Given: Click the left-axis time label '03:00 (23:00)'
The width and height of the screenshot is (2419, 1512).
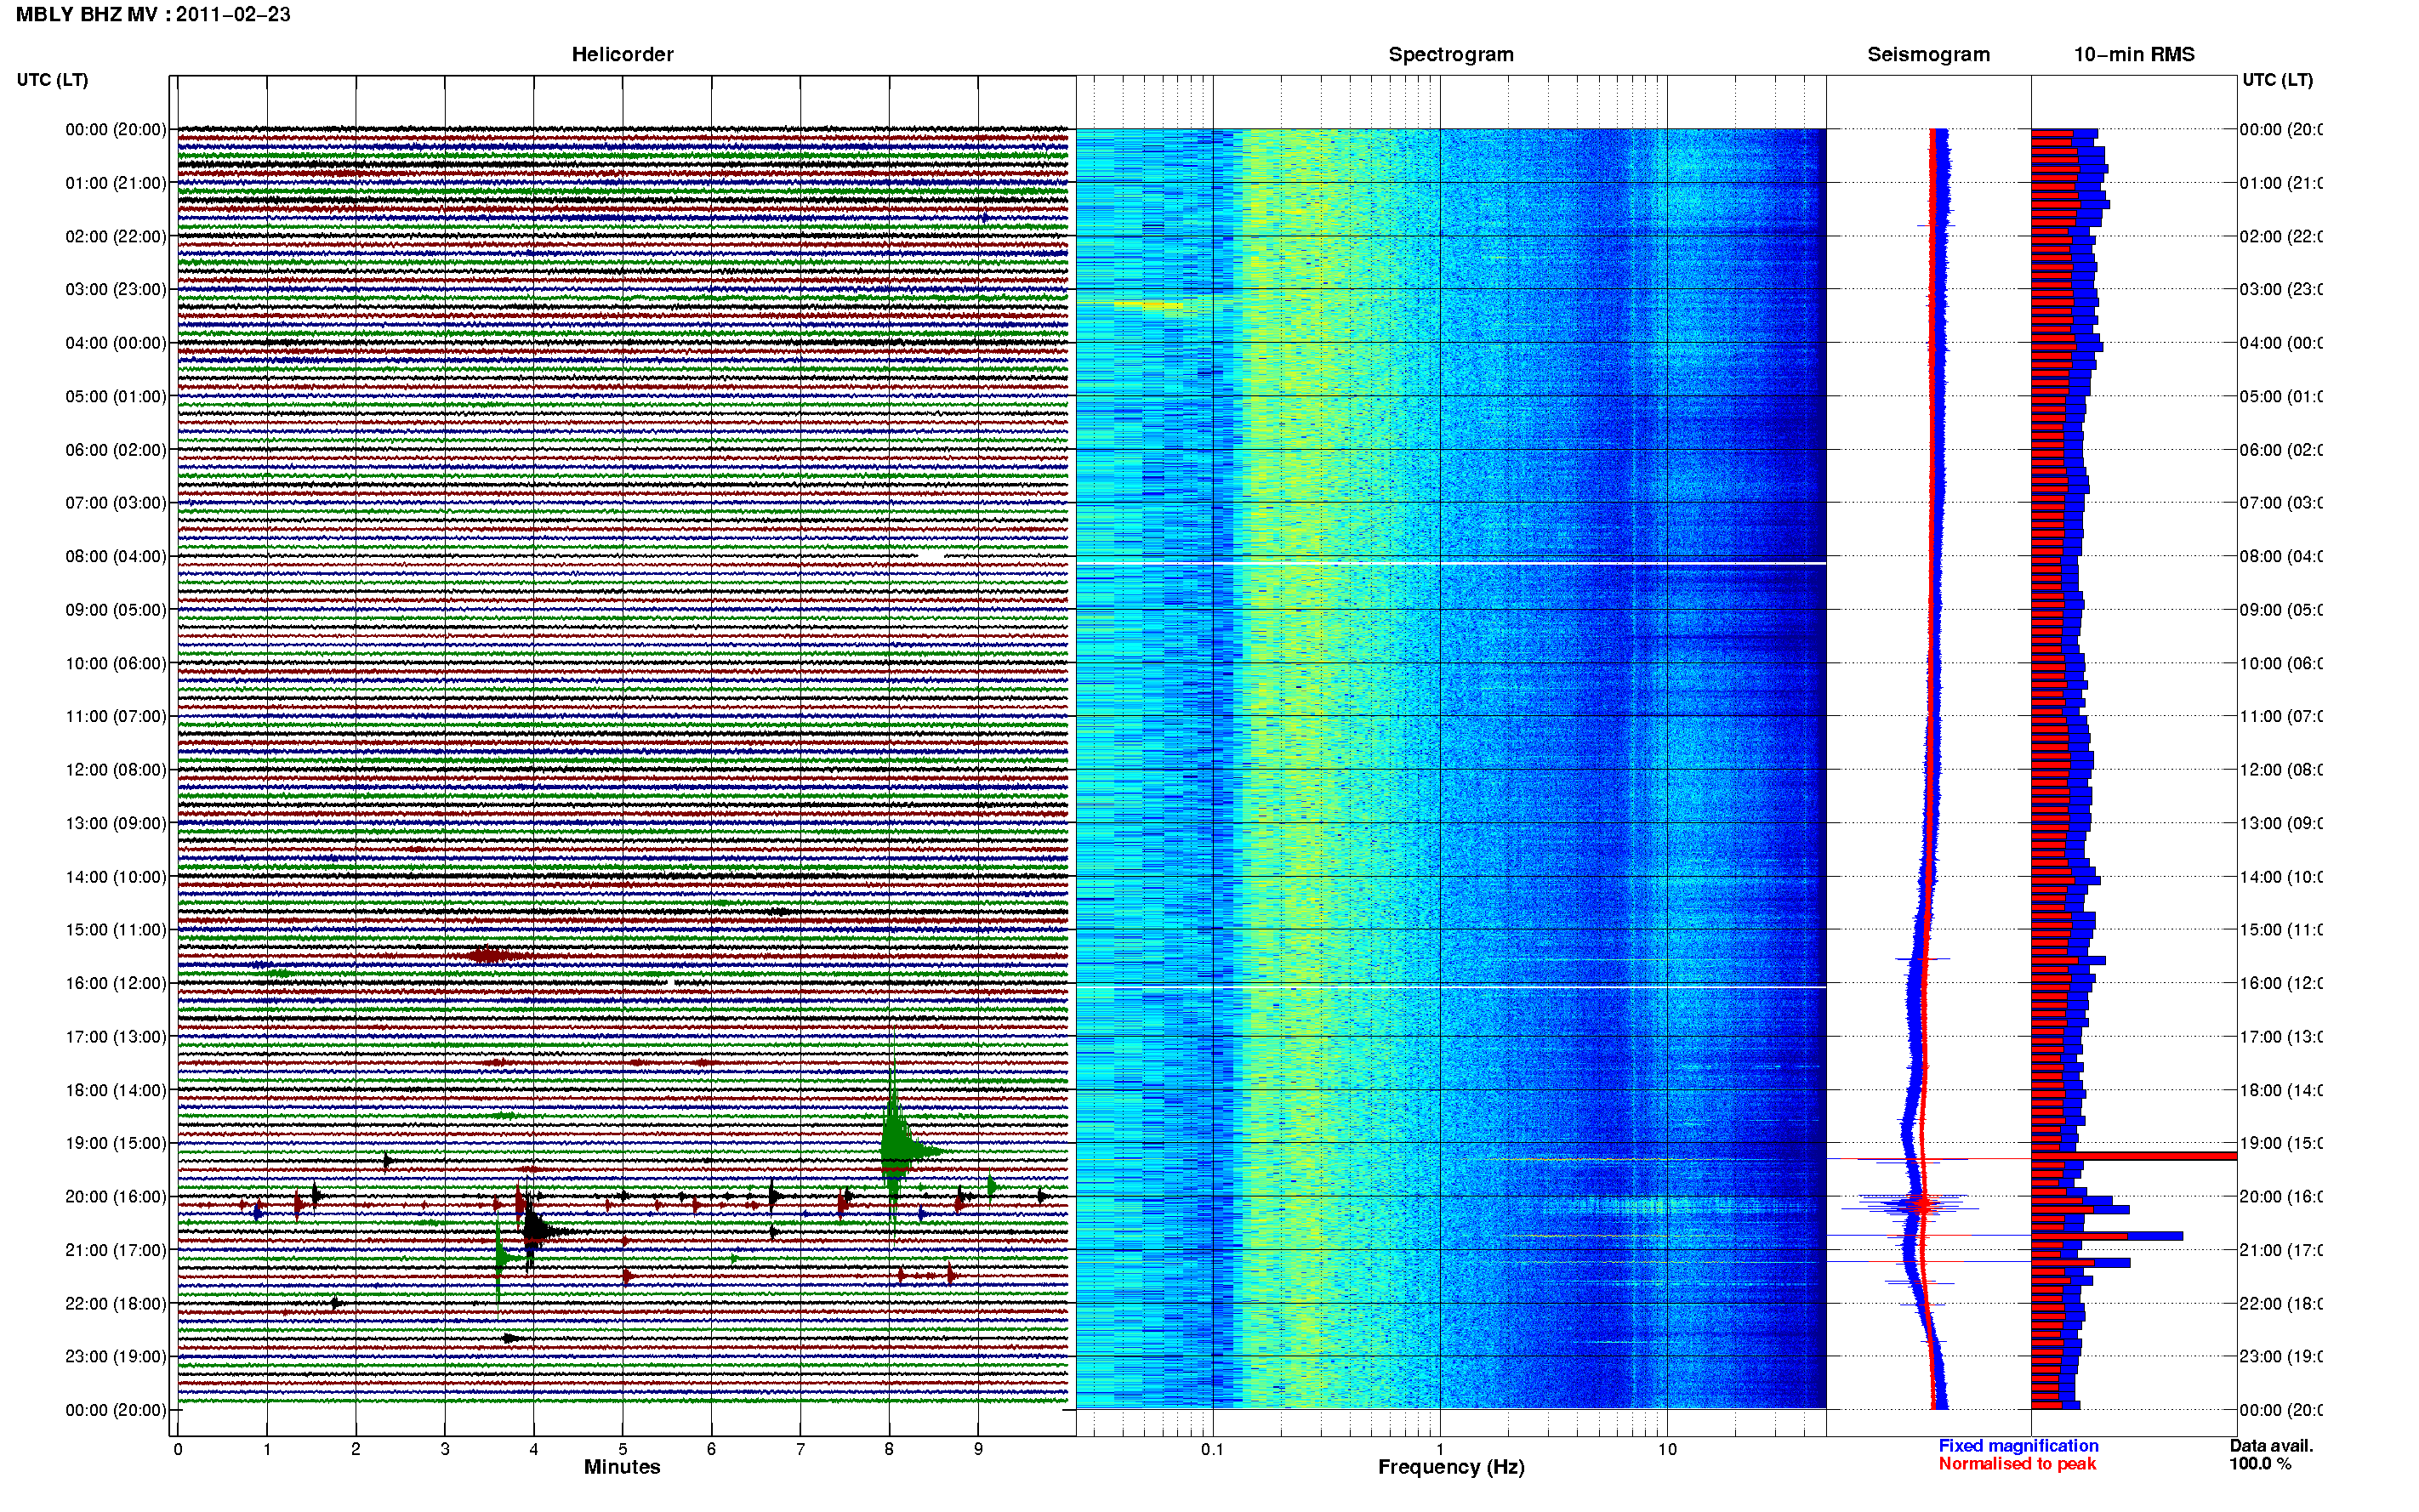Looking at the screenshot, I should point(116,290).
